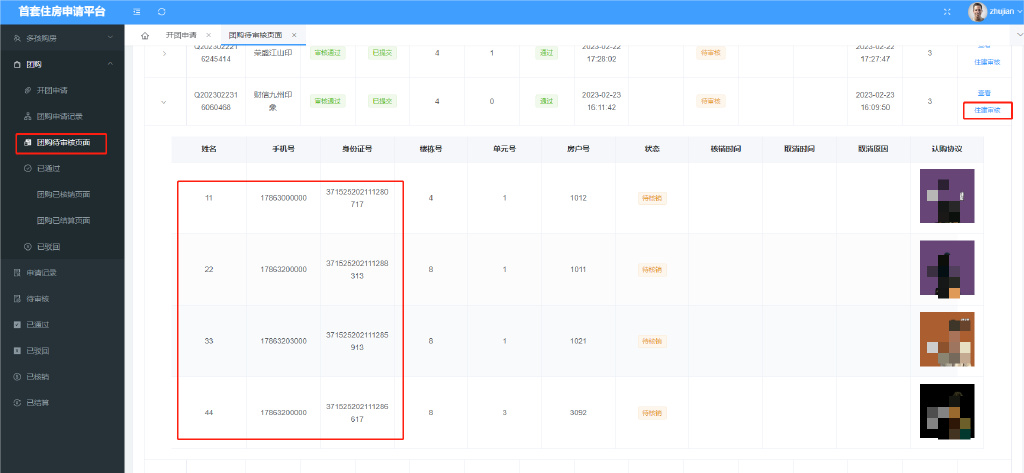1024x473 pixels.
Task: Go to the home tab icon
Action: pyautogui.click(x=145, y=35)
